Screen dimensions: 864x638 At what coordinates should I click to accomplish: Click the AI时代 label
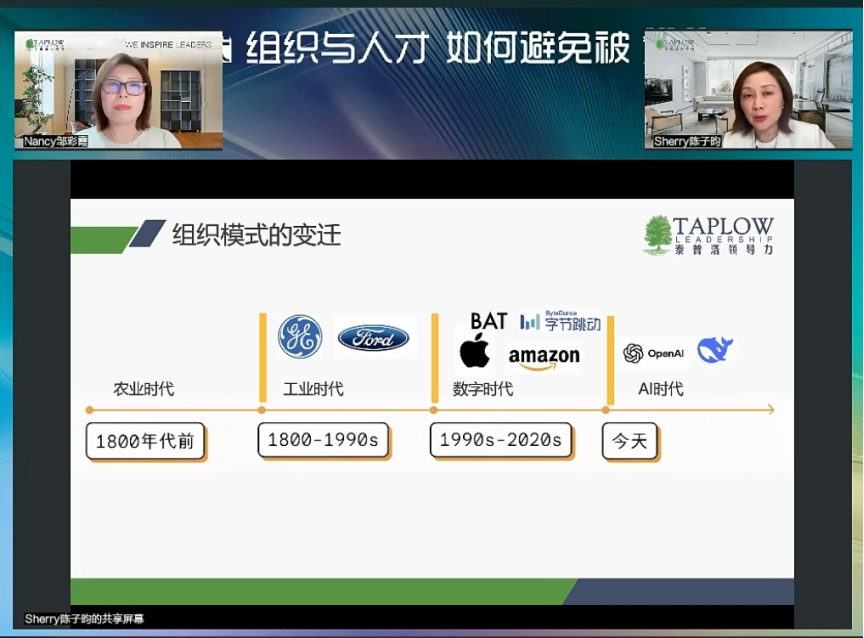661,389
